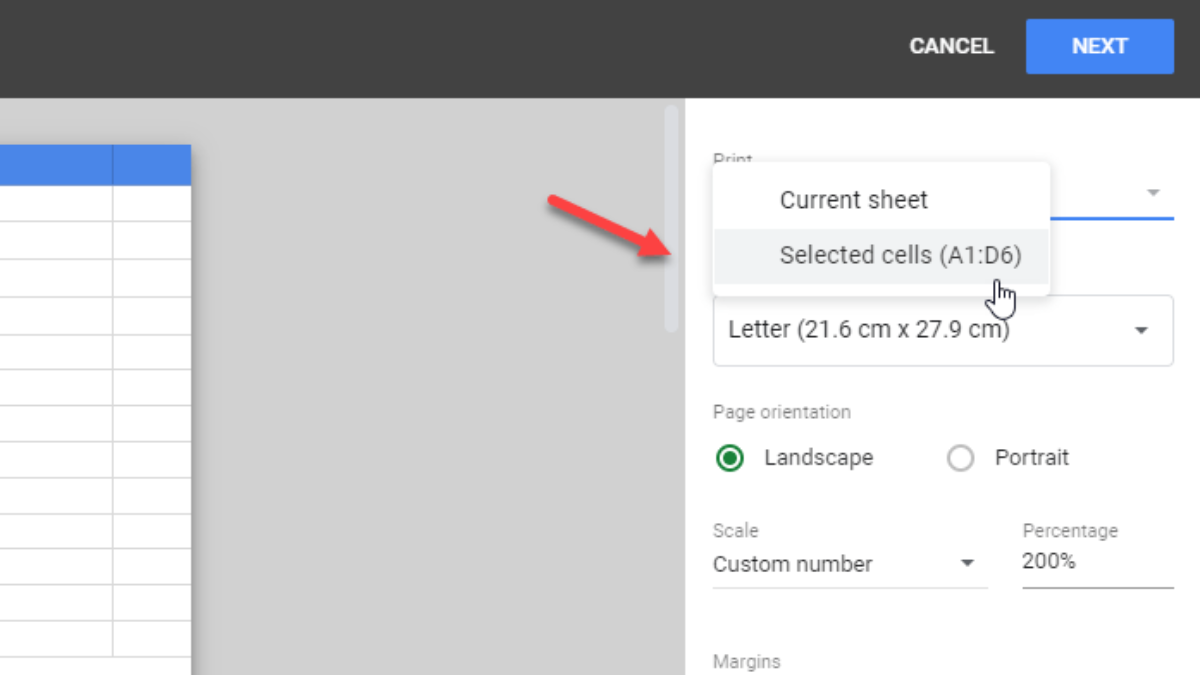The width and height of the screenshot is (1200, 675).
Task: Click the Scale dropdown caret icon
Action: point(967,564)
